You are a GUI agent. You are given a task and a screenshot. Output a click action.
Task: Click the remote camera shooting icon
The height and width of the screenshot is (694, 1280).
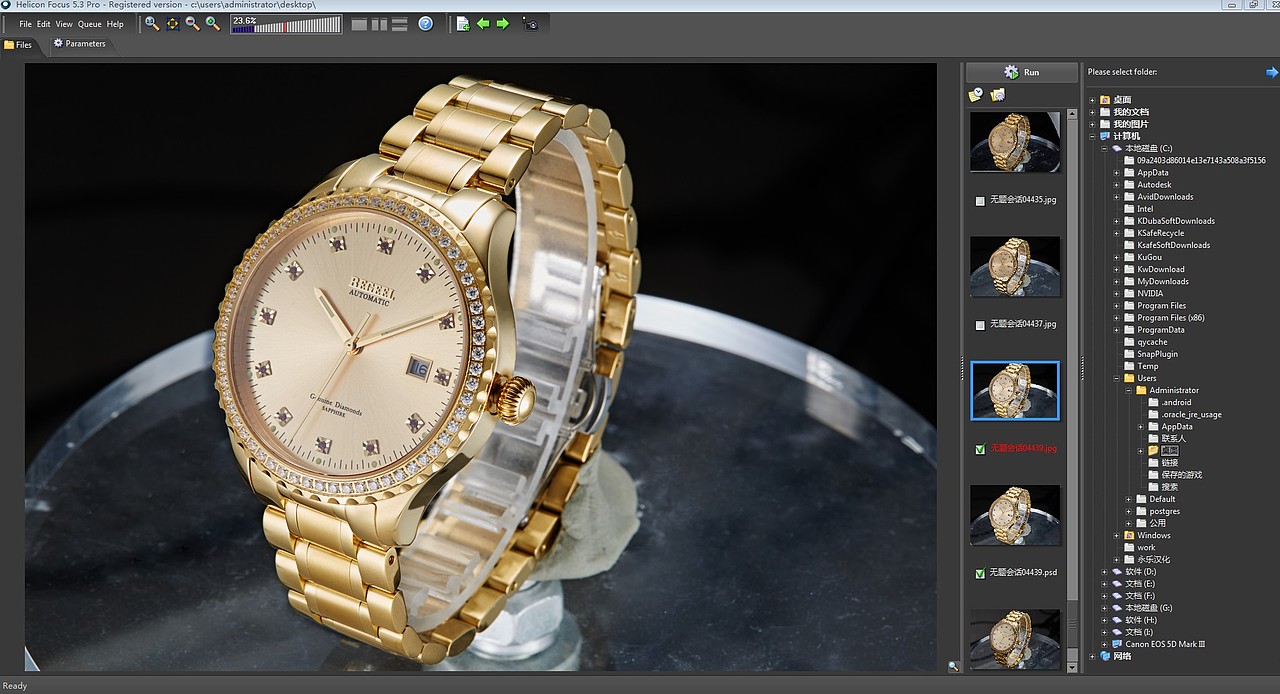(x=530, y=23)
